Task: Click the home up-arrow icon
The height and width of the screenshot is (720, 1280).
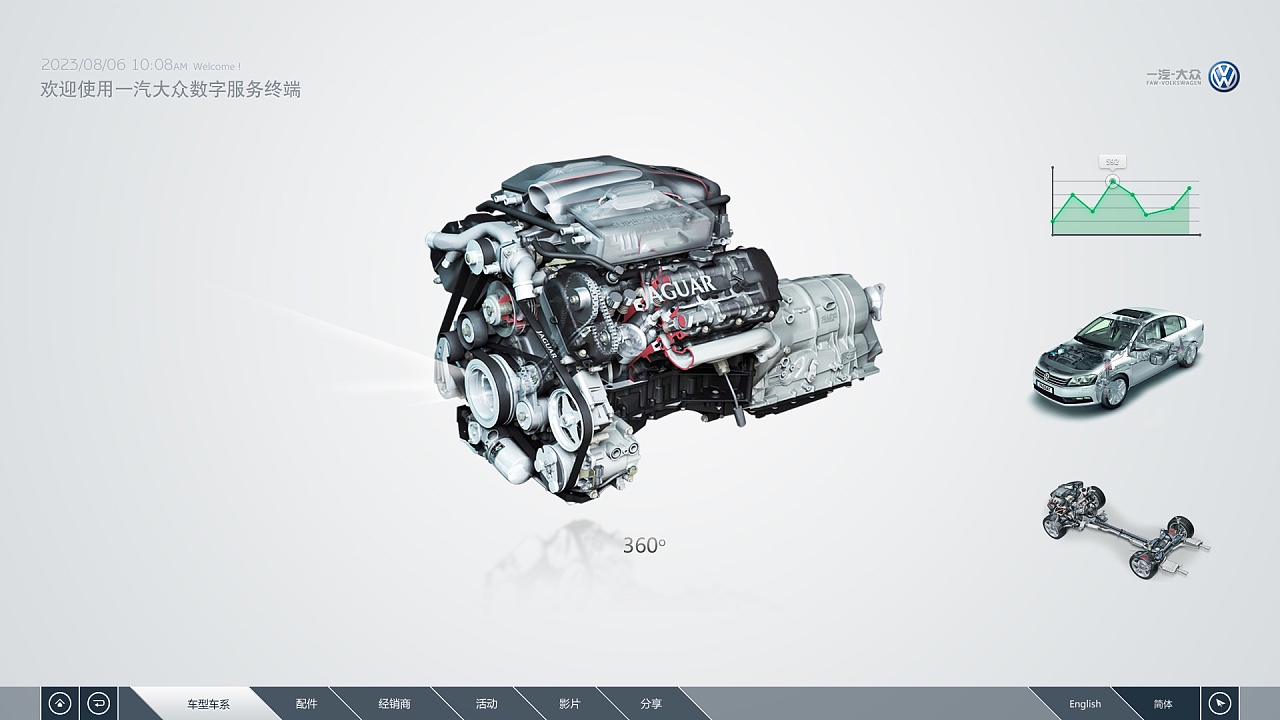Action: pos(60,703)
